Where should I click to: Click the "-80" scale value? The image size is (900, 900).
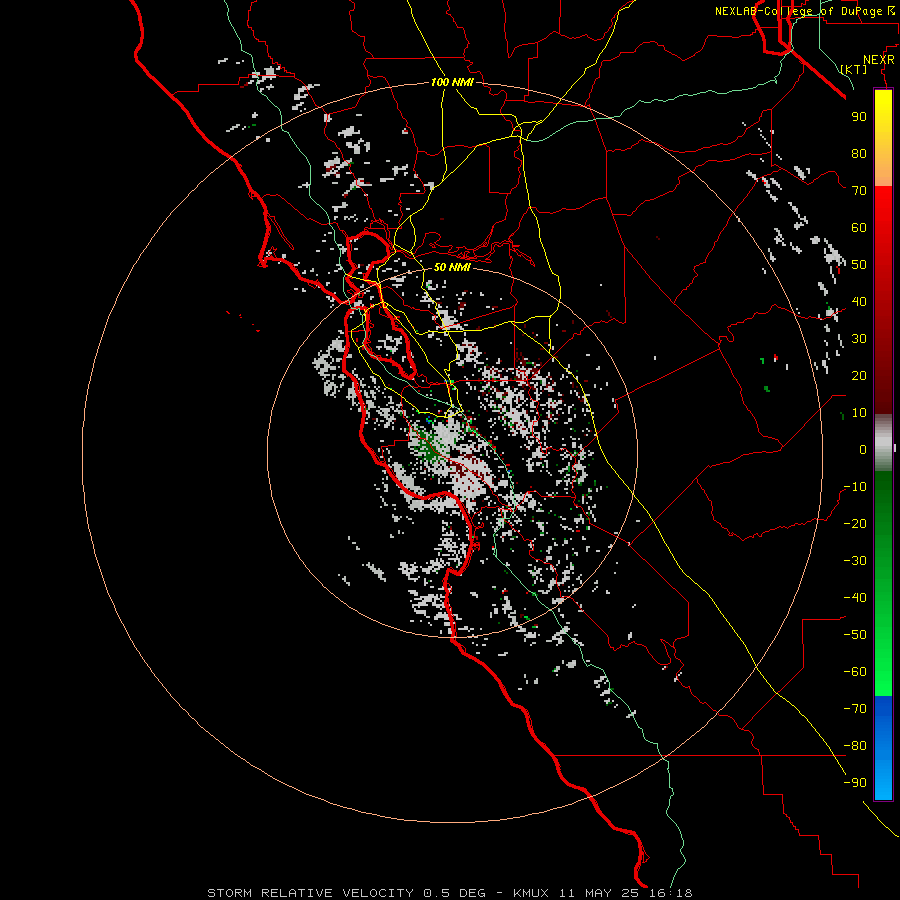[855, 746]
